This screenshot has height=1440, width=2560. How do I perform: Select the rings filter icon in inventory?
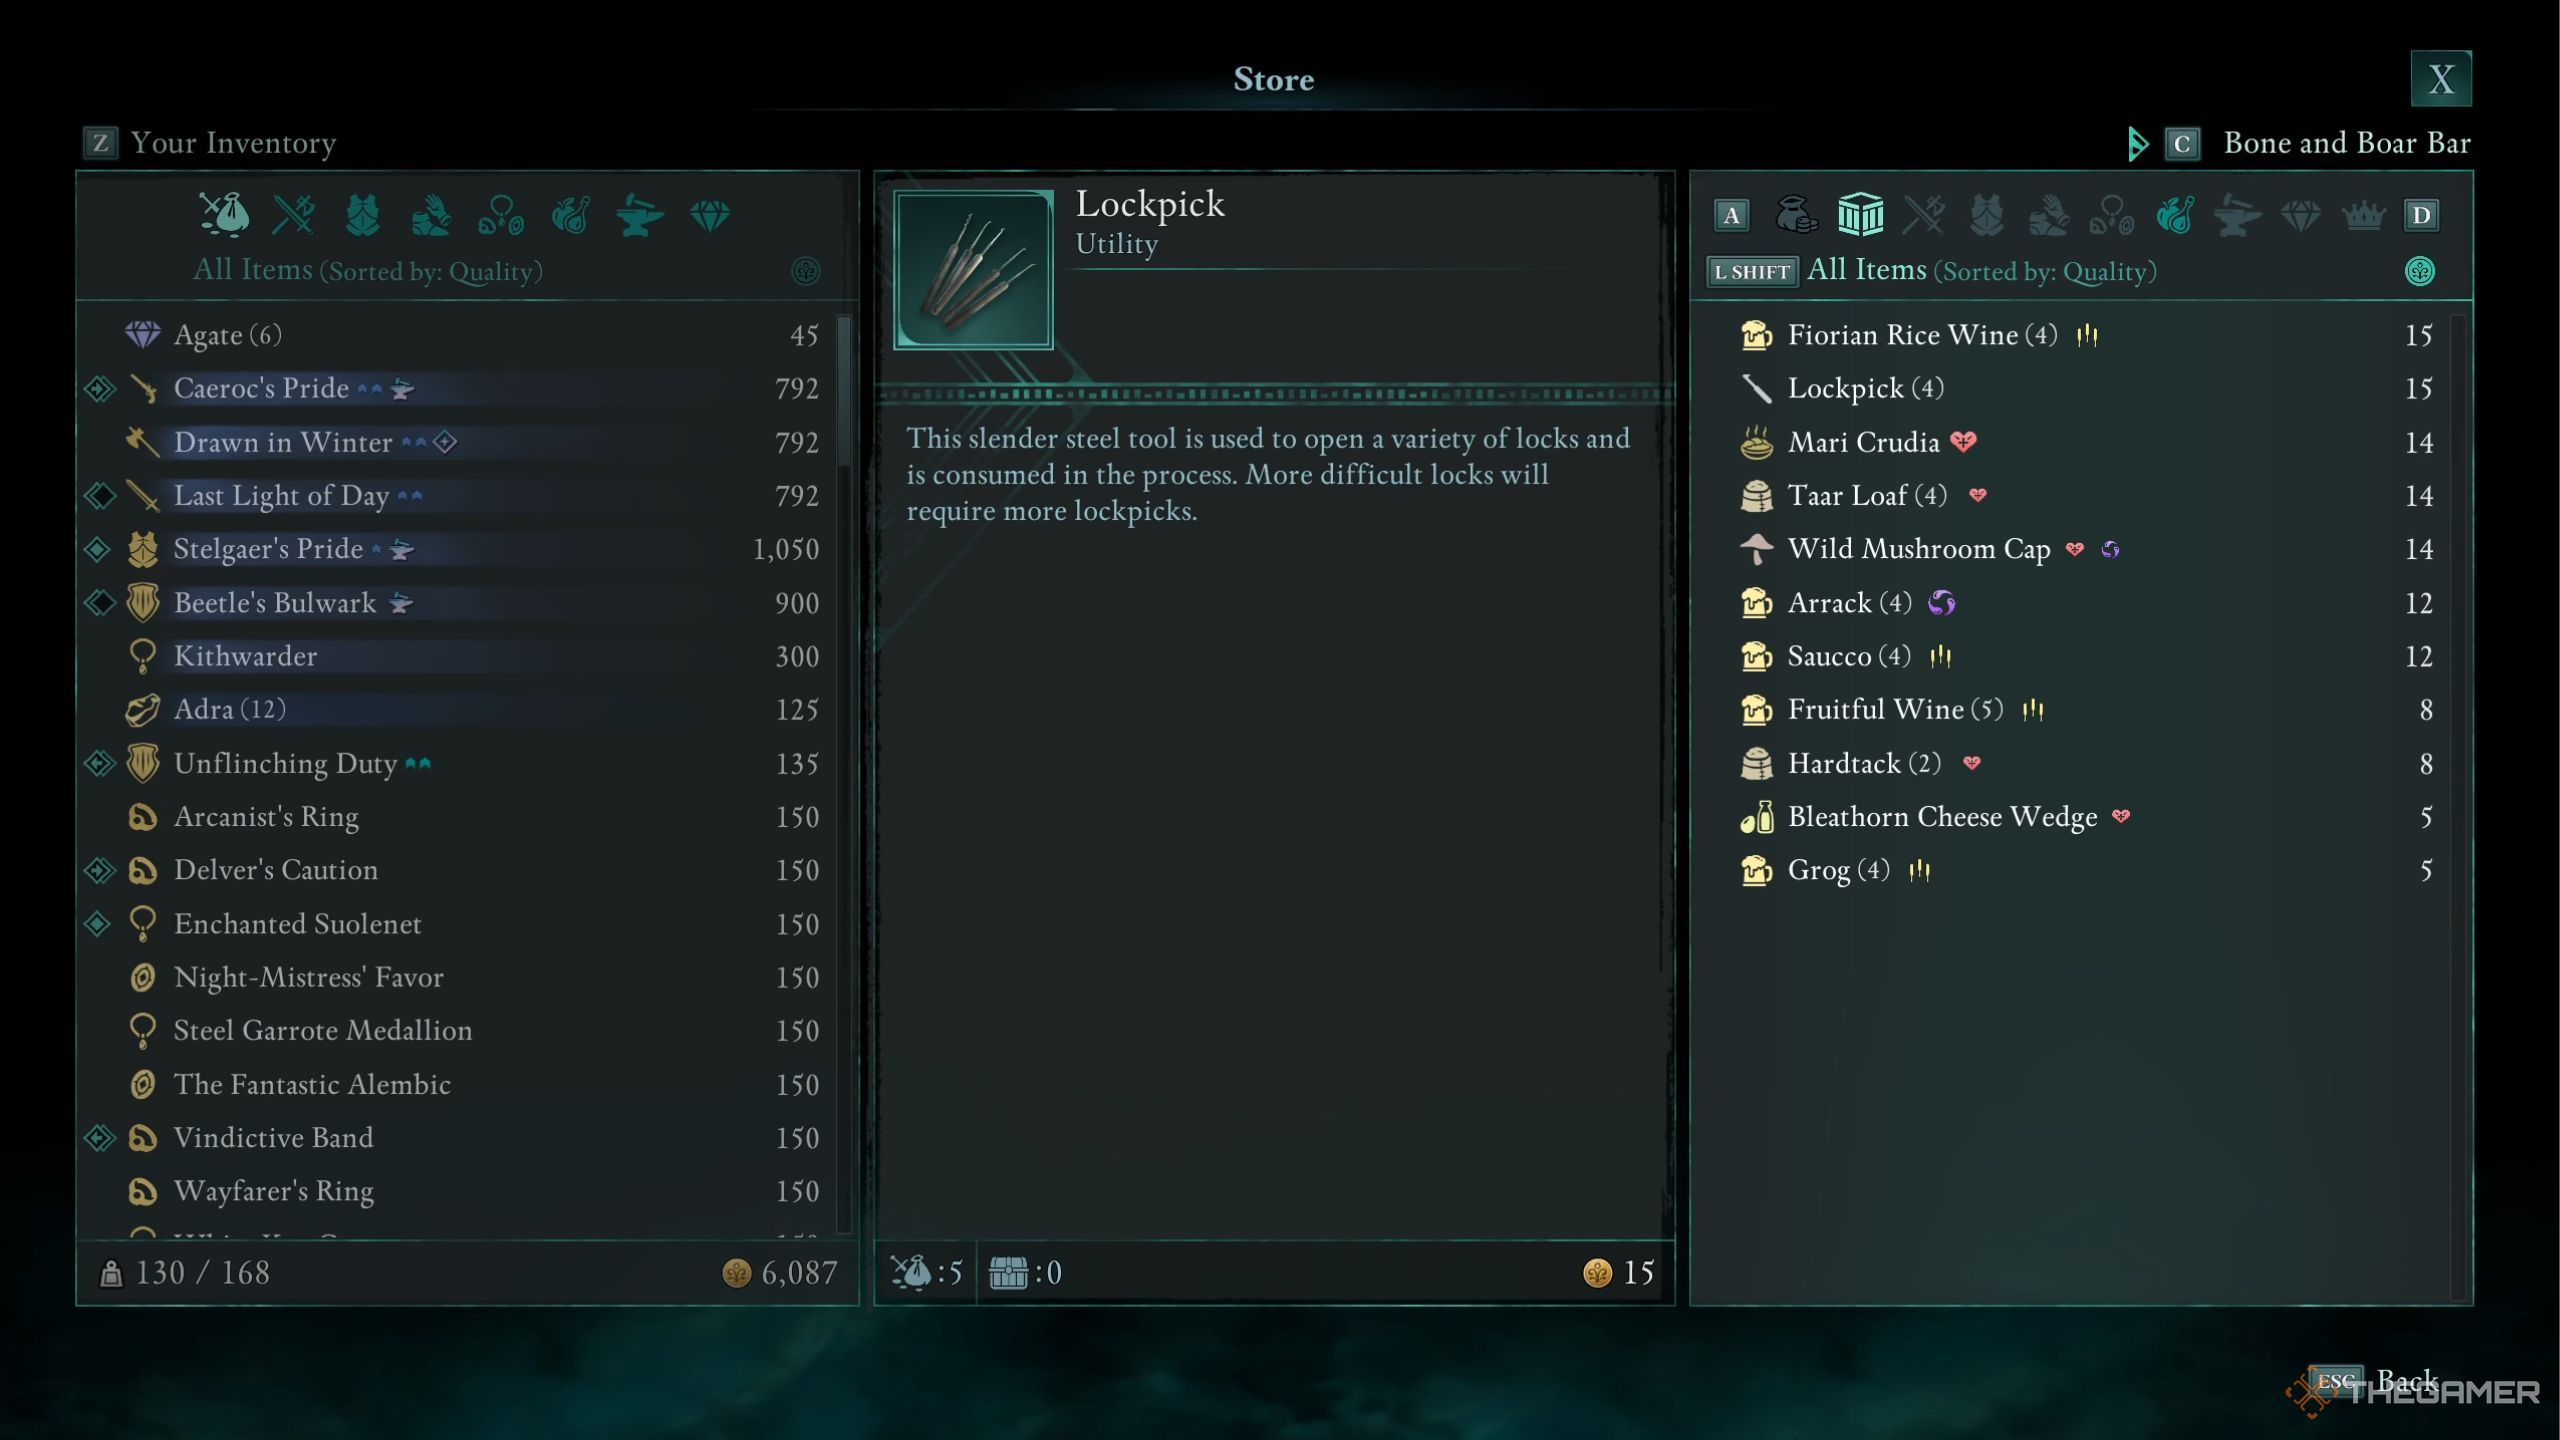(x=499, y=213)
